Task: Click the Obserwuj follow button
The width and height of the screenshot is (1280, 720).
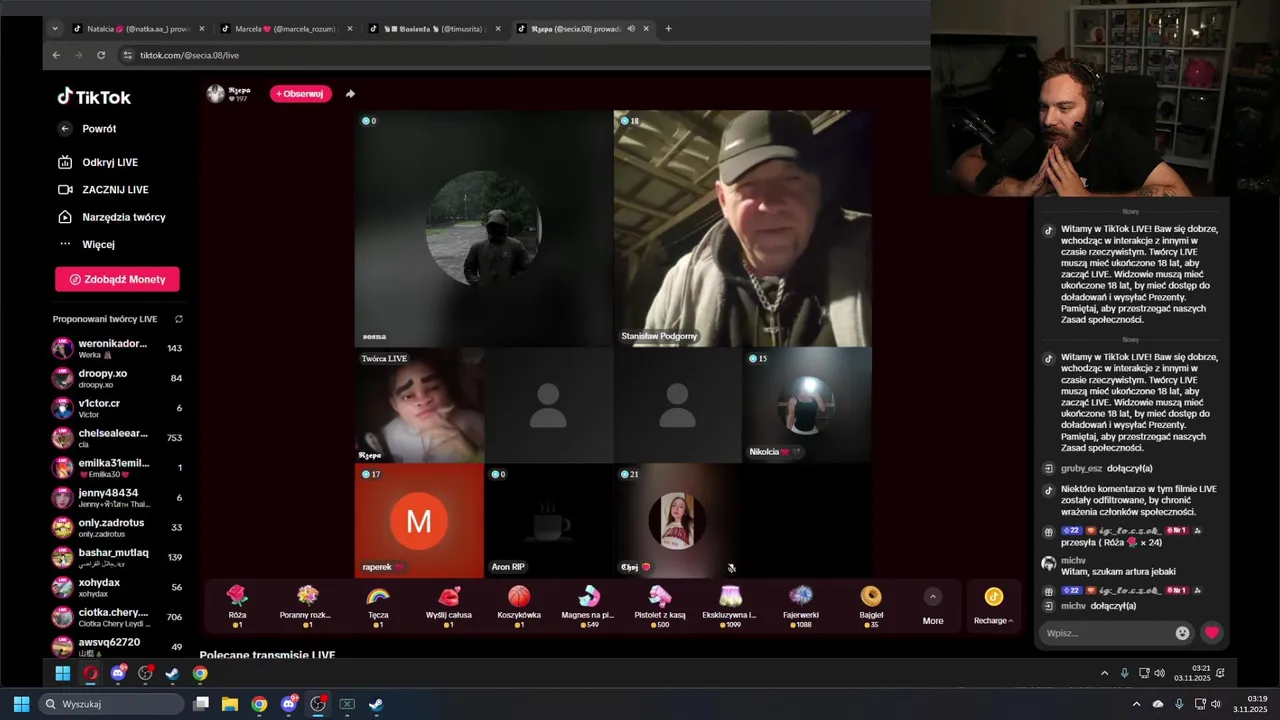Action: [x=301, y=94]
